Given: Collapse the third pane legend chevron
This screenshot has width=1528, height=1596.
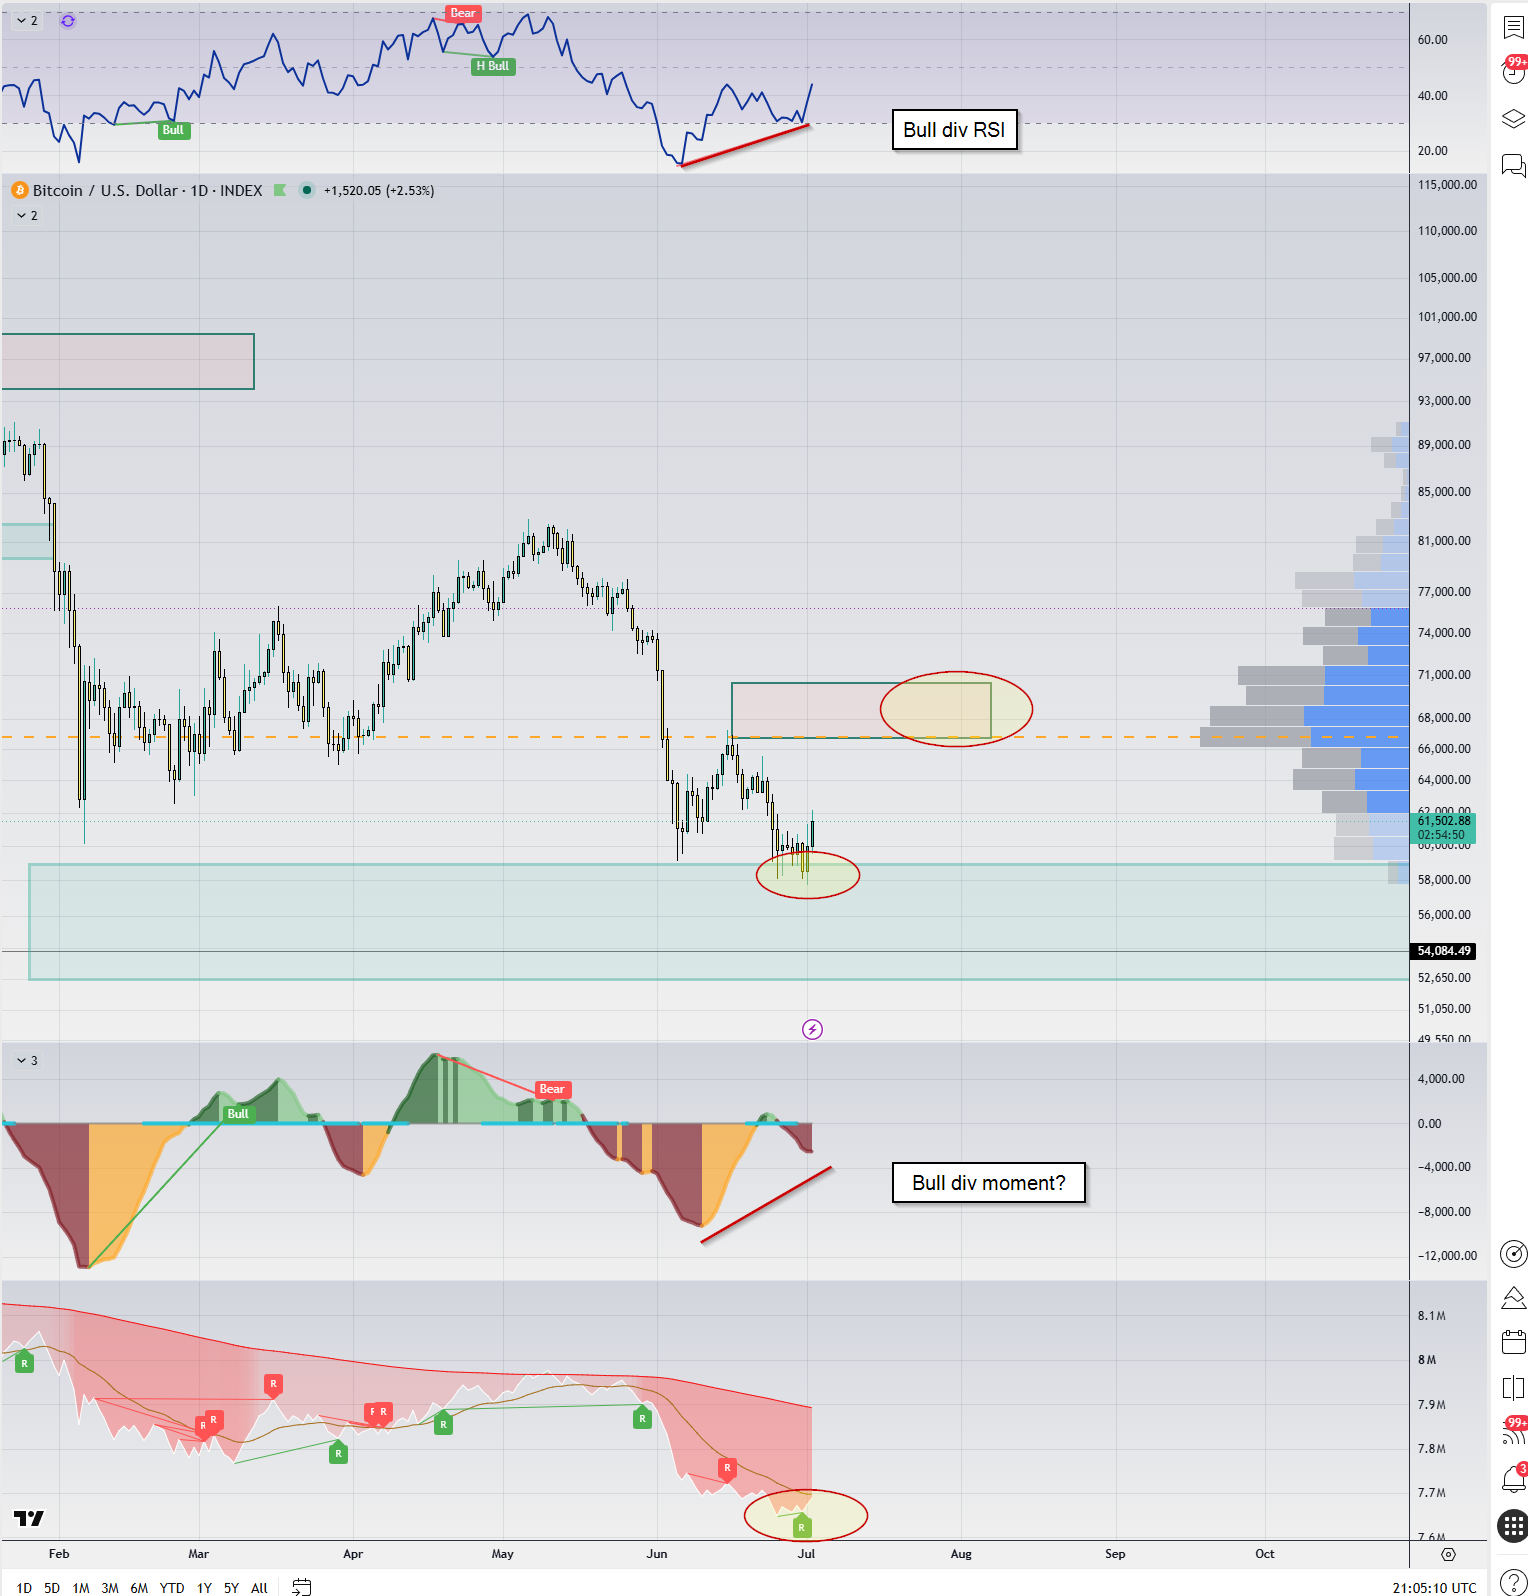Looking at the screenshot, I should click(x=21, y=1060).
